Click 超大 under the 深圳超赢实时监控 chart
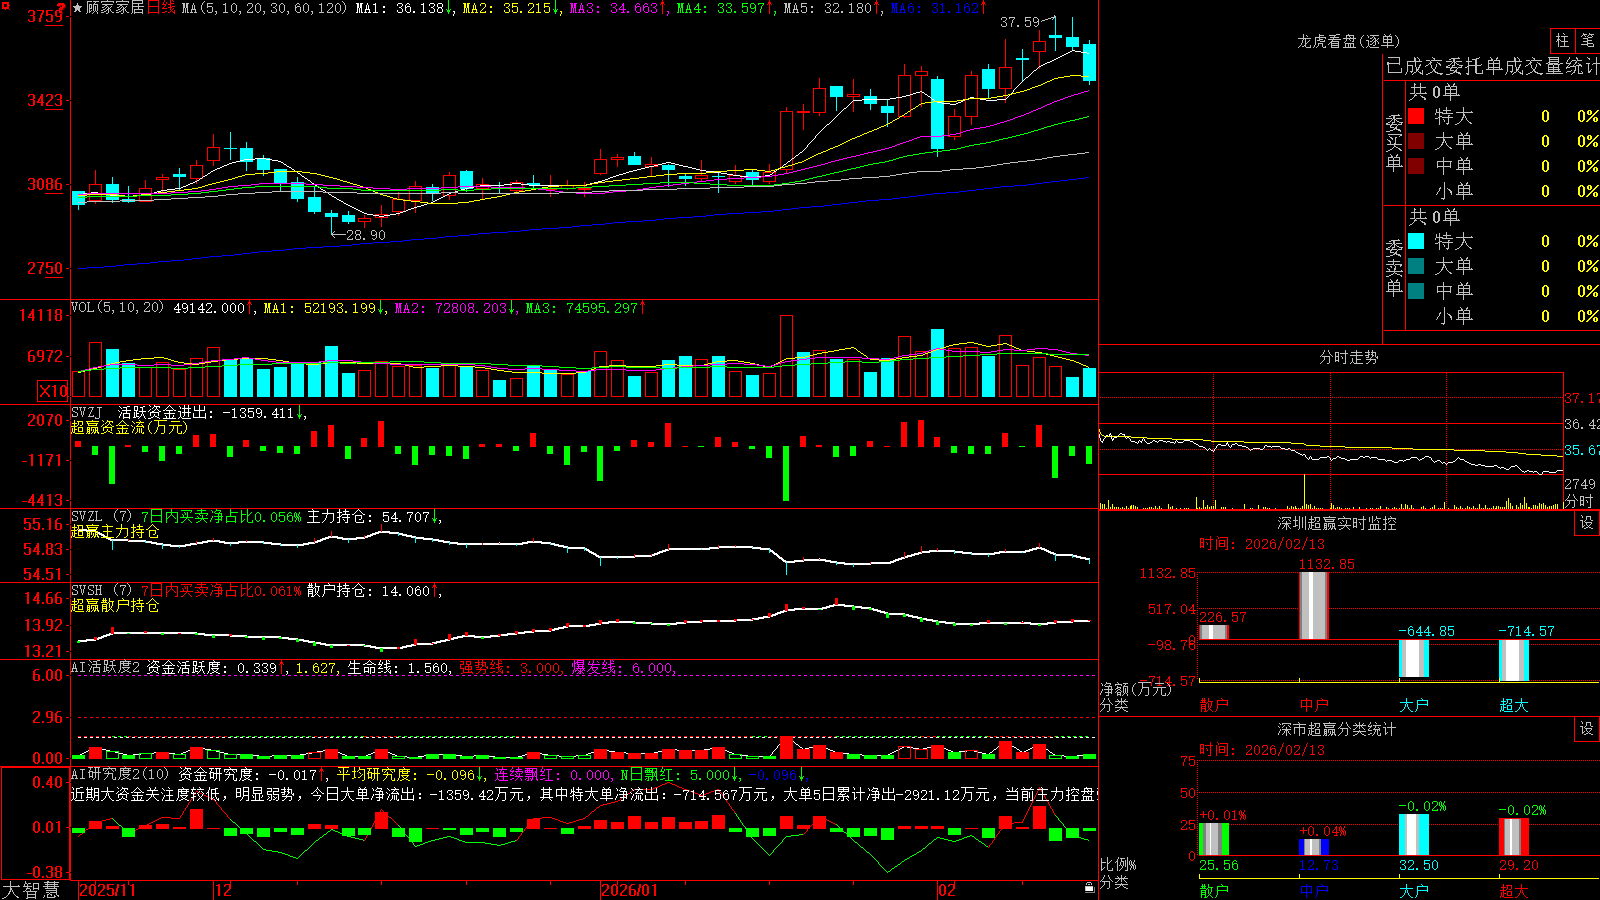1600x900 pixels. pyautogui.click(x=1514, y=705)
